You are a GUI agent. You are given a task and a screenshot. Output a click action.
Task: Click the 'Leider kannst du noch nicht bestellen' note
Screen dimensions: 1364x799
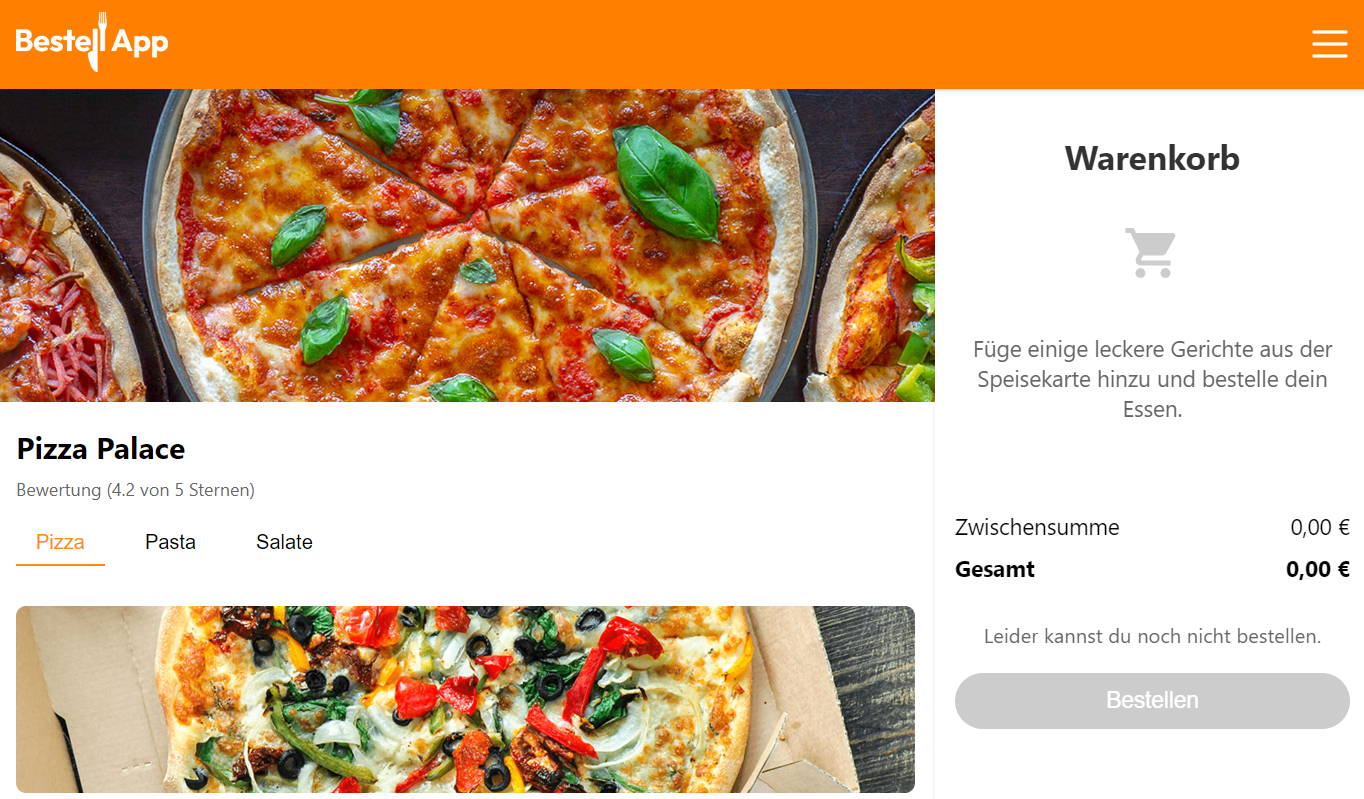tap(1152, 636)
